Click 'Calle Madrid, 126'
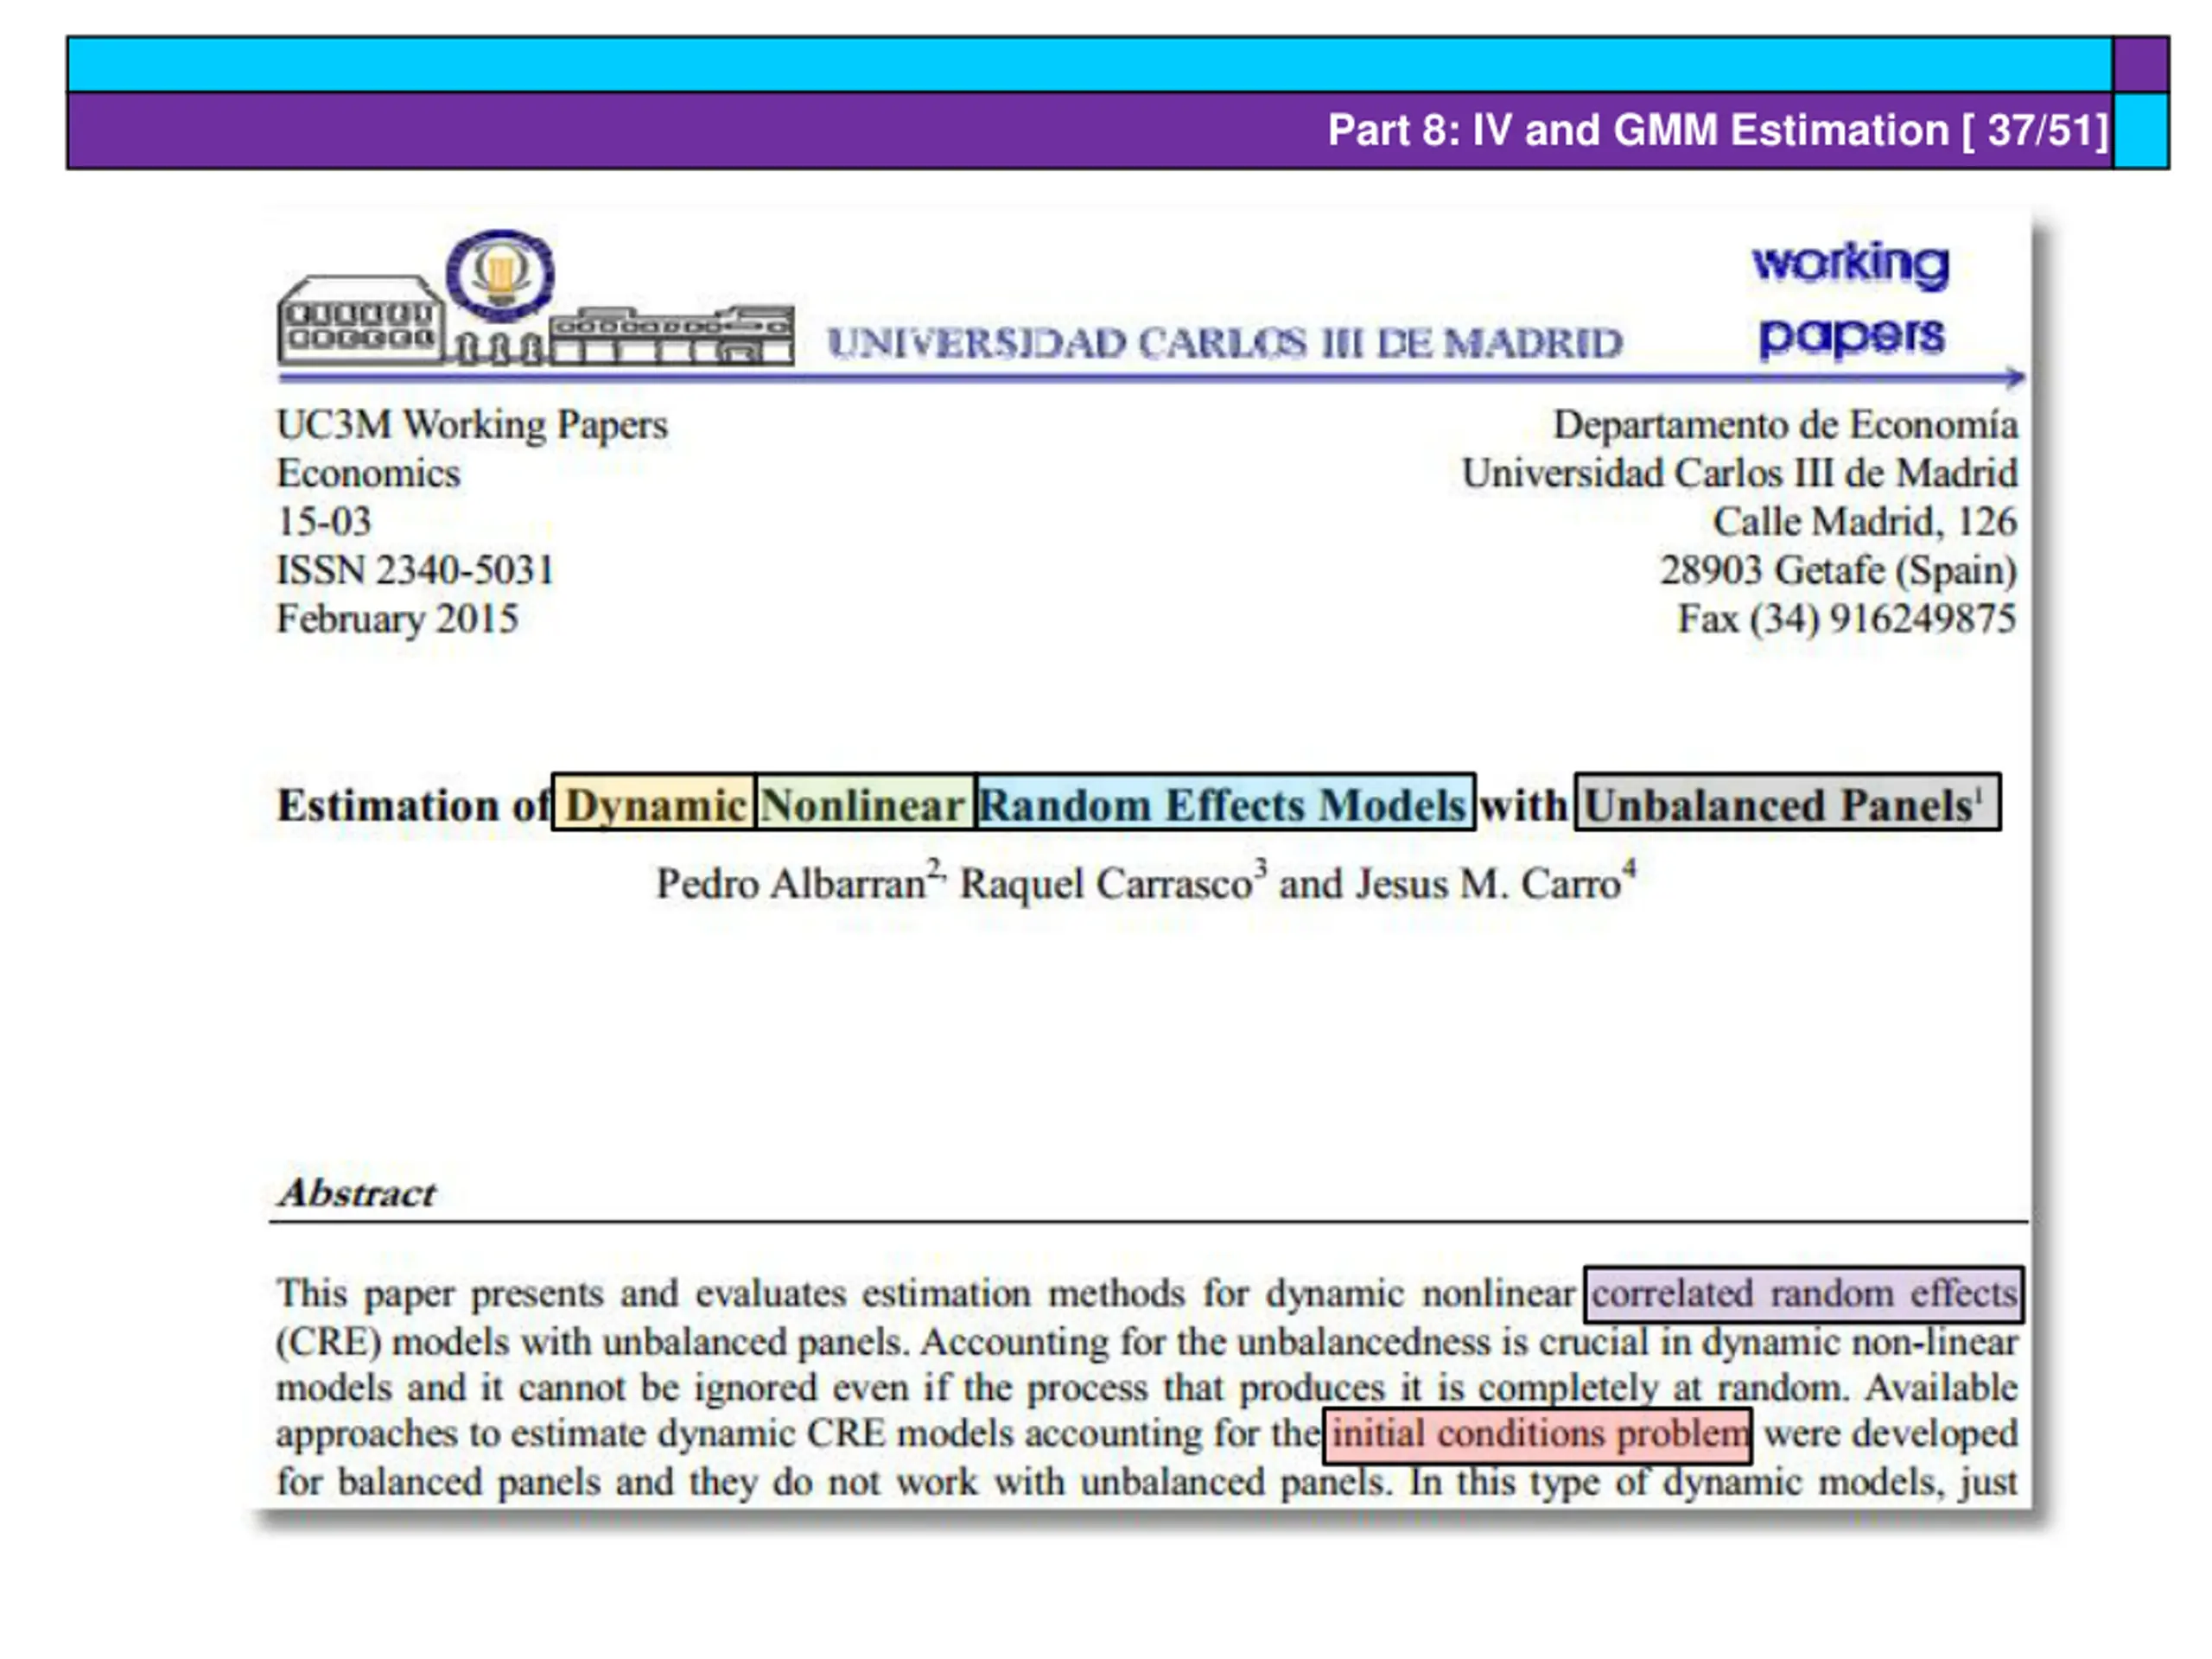Image resolution: width=2212 pixels, height=1659 pixels. point(1865,521)
